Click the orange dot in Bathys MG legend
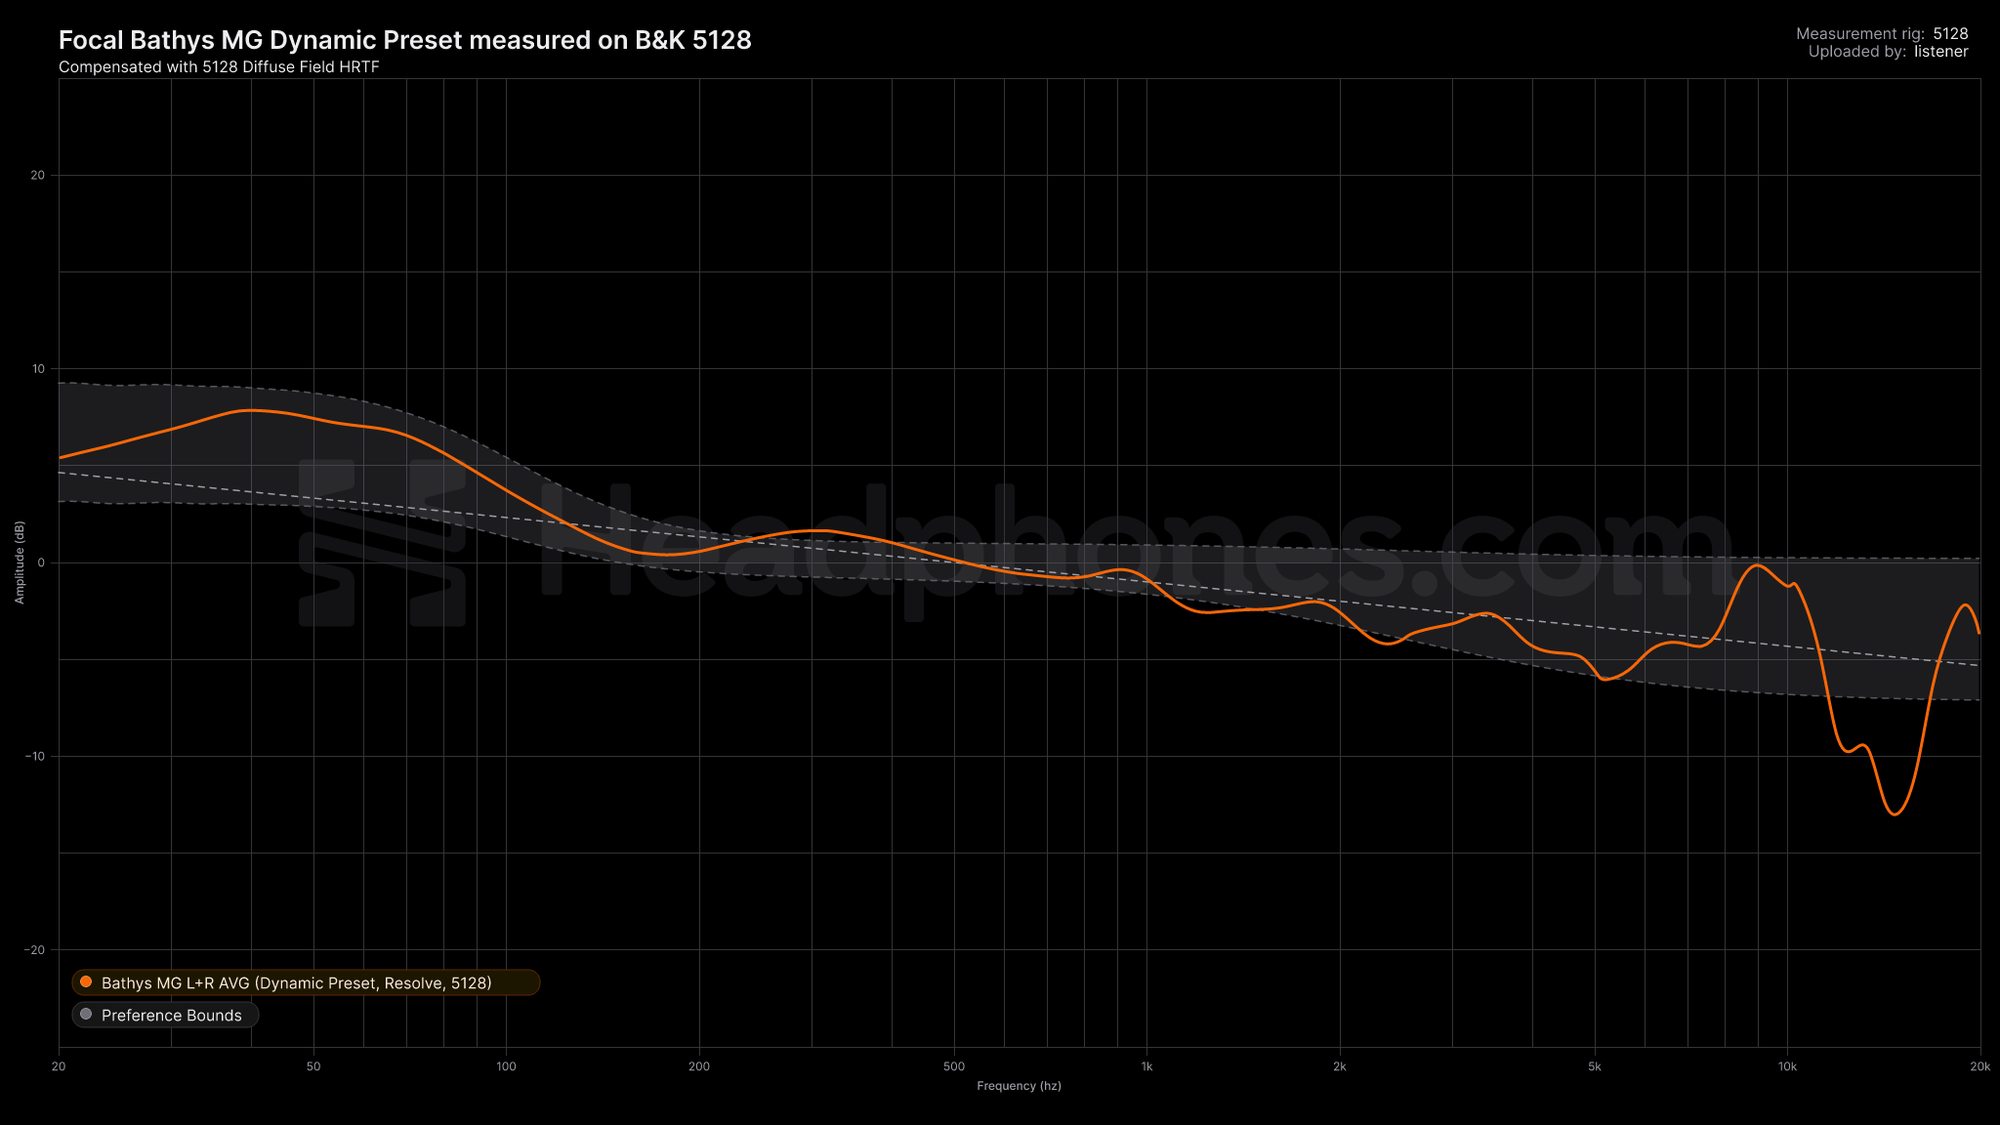The image size is (2000, 1125). click(x=86, y=982)
